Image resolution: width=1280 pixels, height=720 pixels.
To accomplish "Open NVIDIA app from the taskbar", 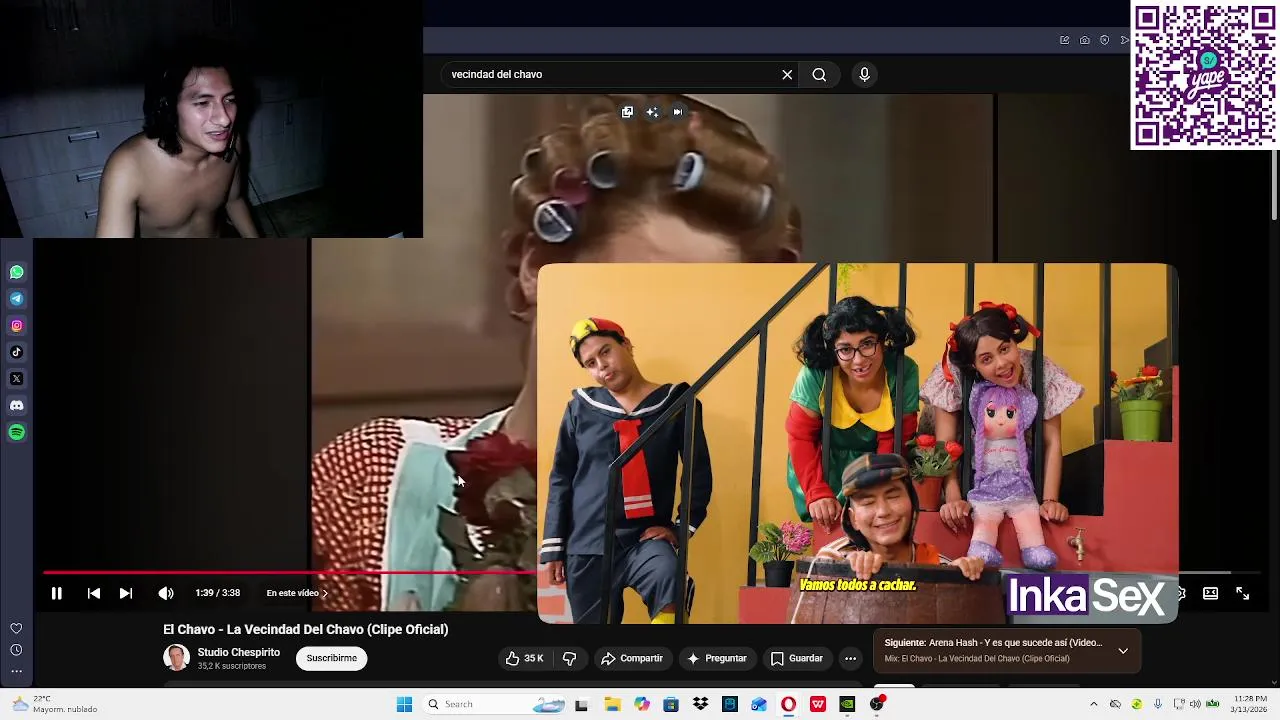I will pos(847,704).
